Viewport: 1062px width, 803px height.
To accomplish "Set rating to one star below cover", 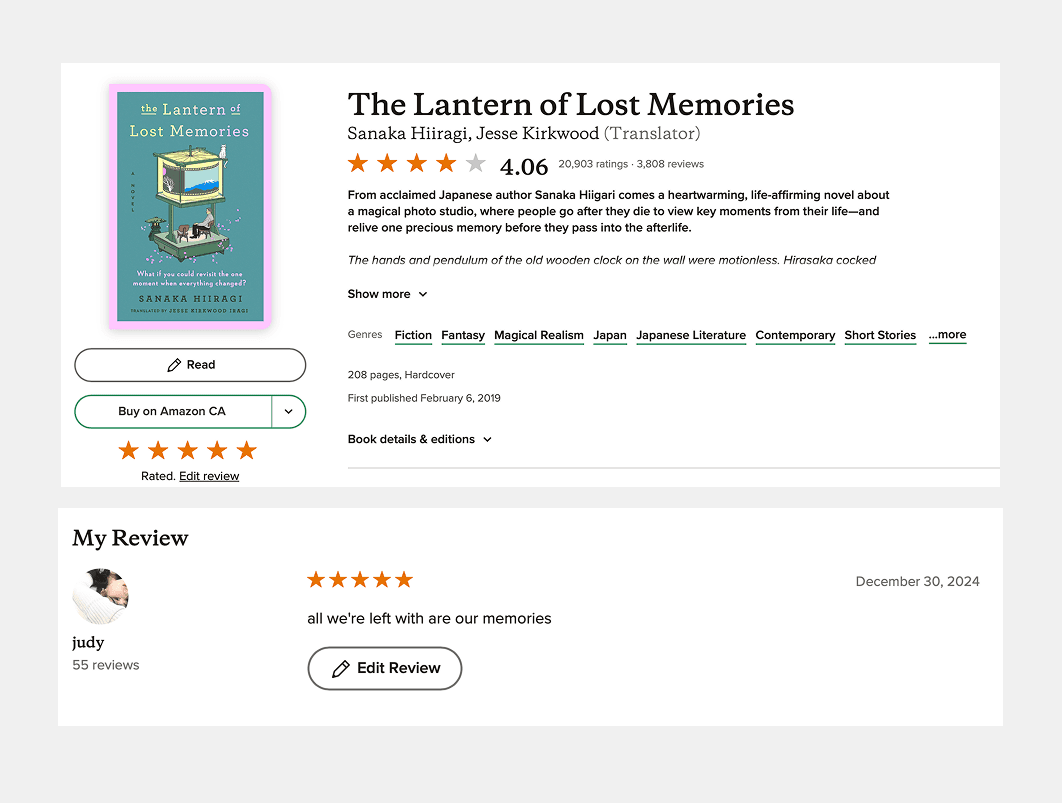I will [x=128, y=450].
